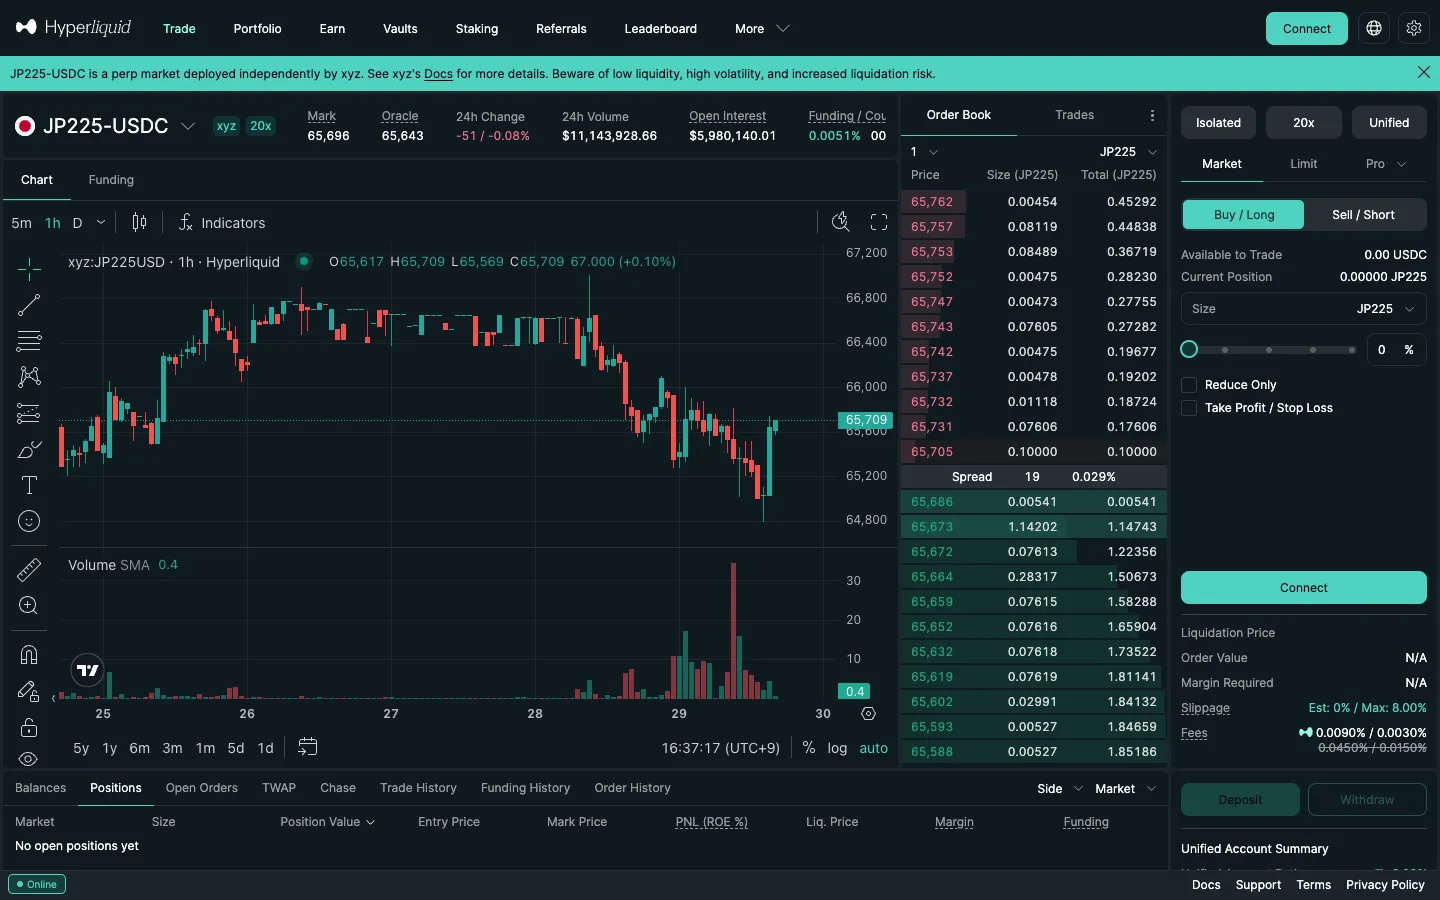This screenshot has width=1440, height=900.
Task: Open chart scale settings gear
Action: pos(868,713)
